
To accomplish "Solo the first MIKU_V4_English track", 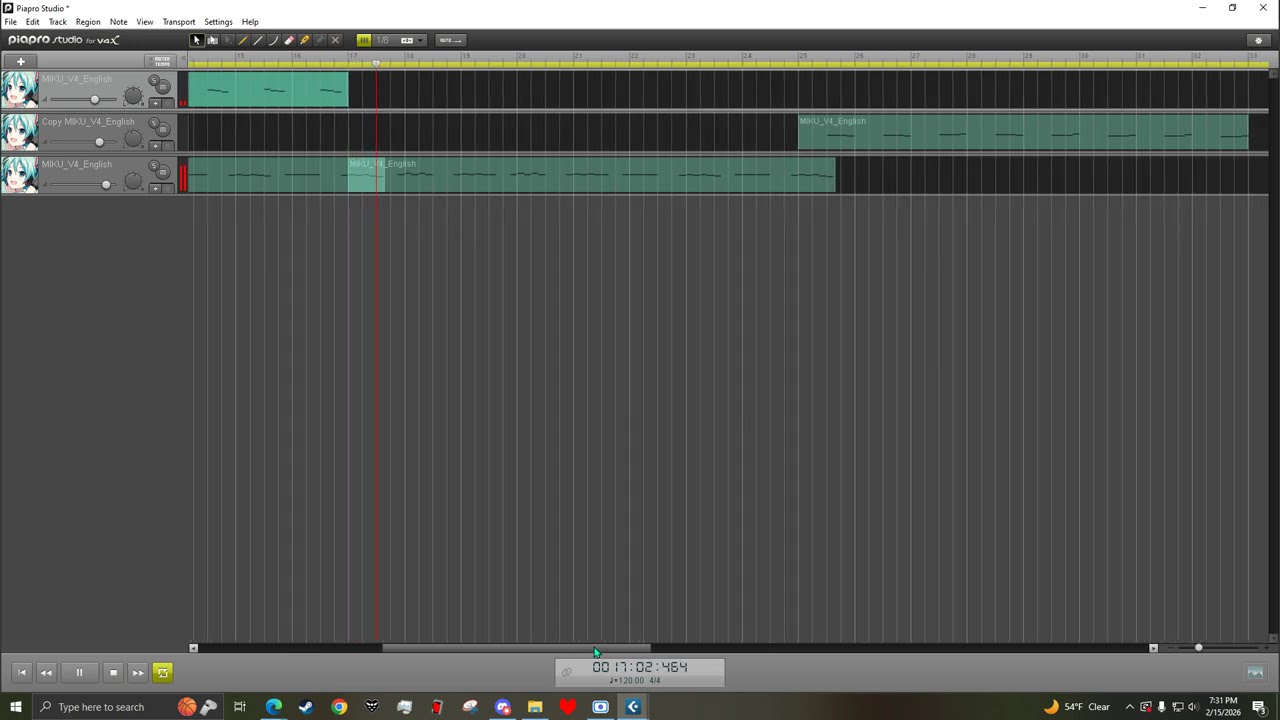I will tap(153, 79).
